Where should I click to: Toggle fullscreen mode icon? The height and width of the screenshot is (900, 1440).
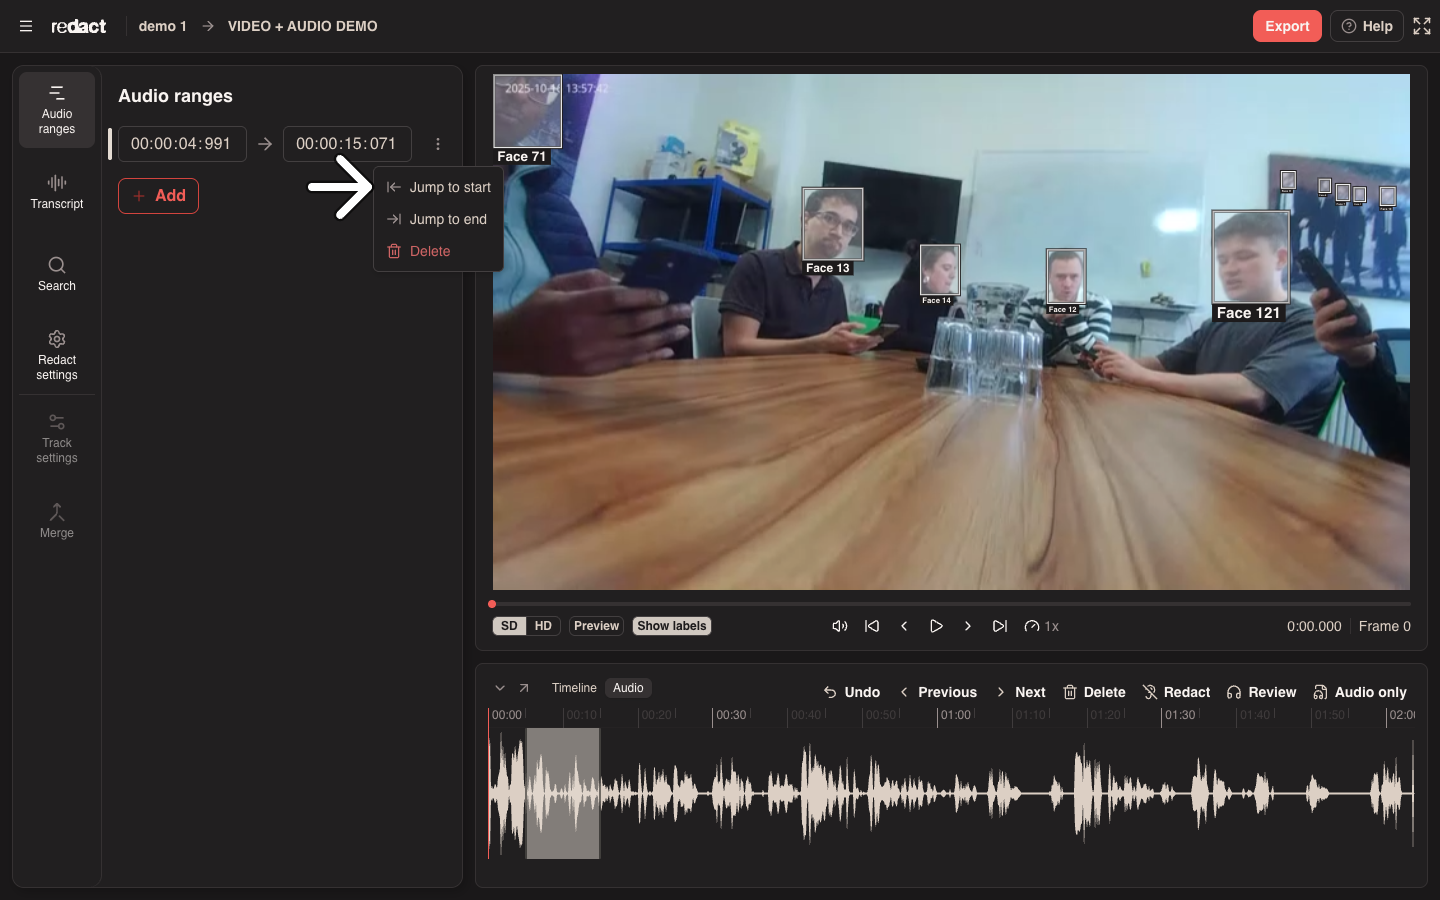click(1422, 26)
